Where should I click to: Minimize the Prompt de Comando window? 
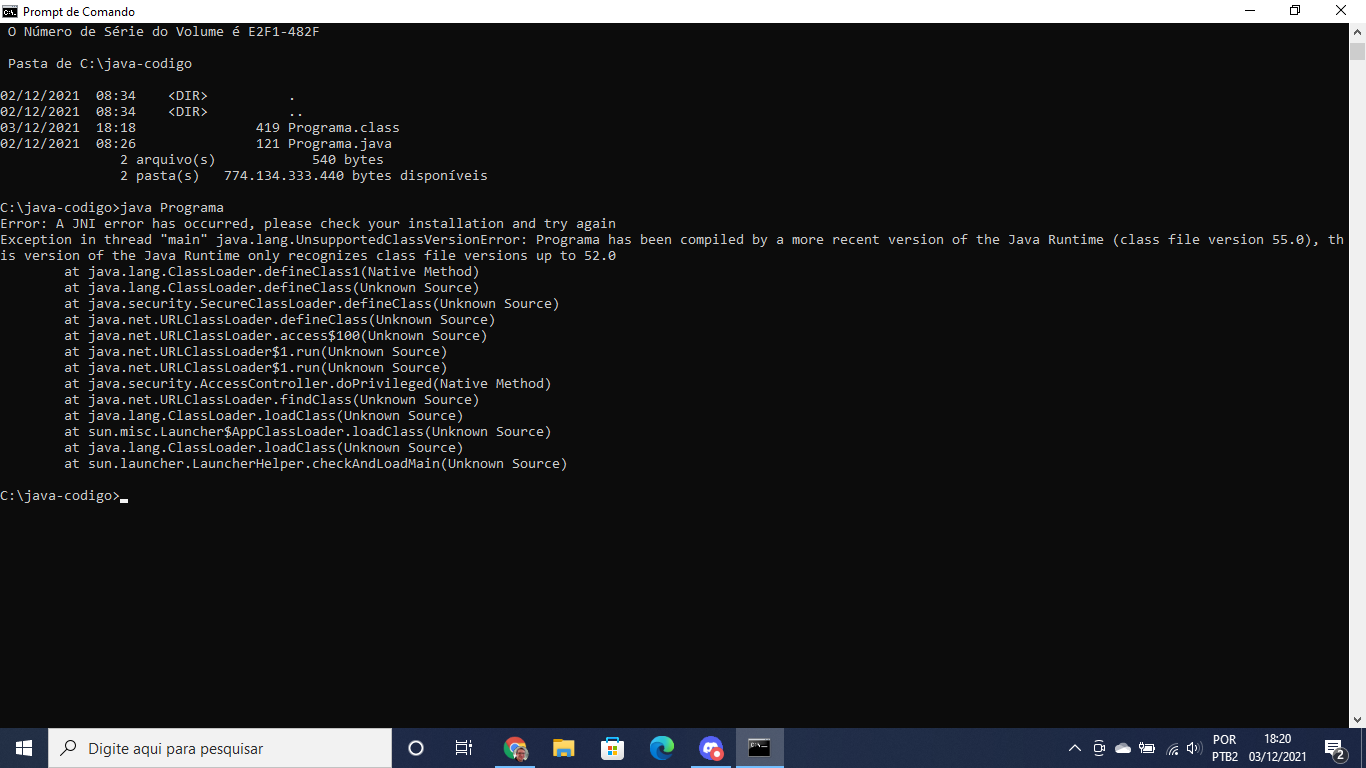point(1250,11)
